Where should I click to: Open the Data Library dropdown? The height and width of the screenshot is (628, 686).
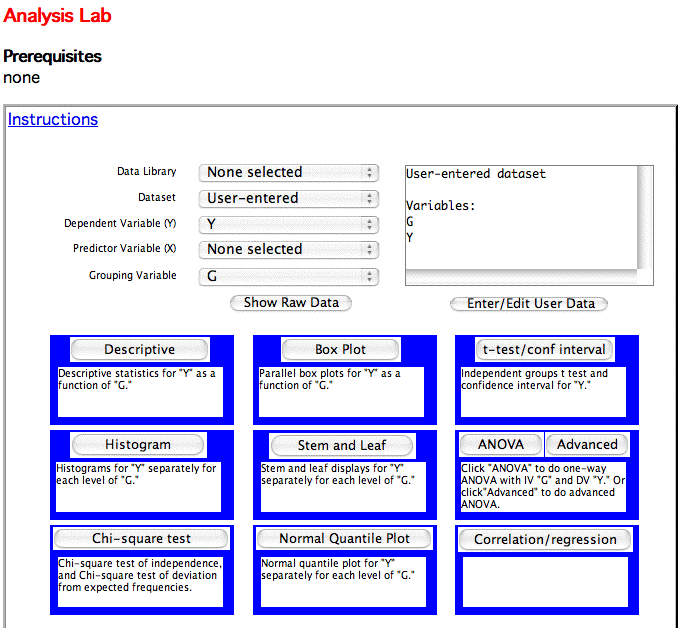(288, 172)
